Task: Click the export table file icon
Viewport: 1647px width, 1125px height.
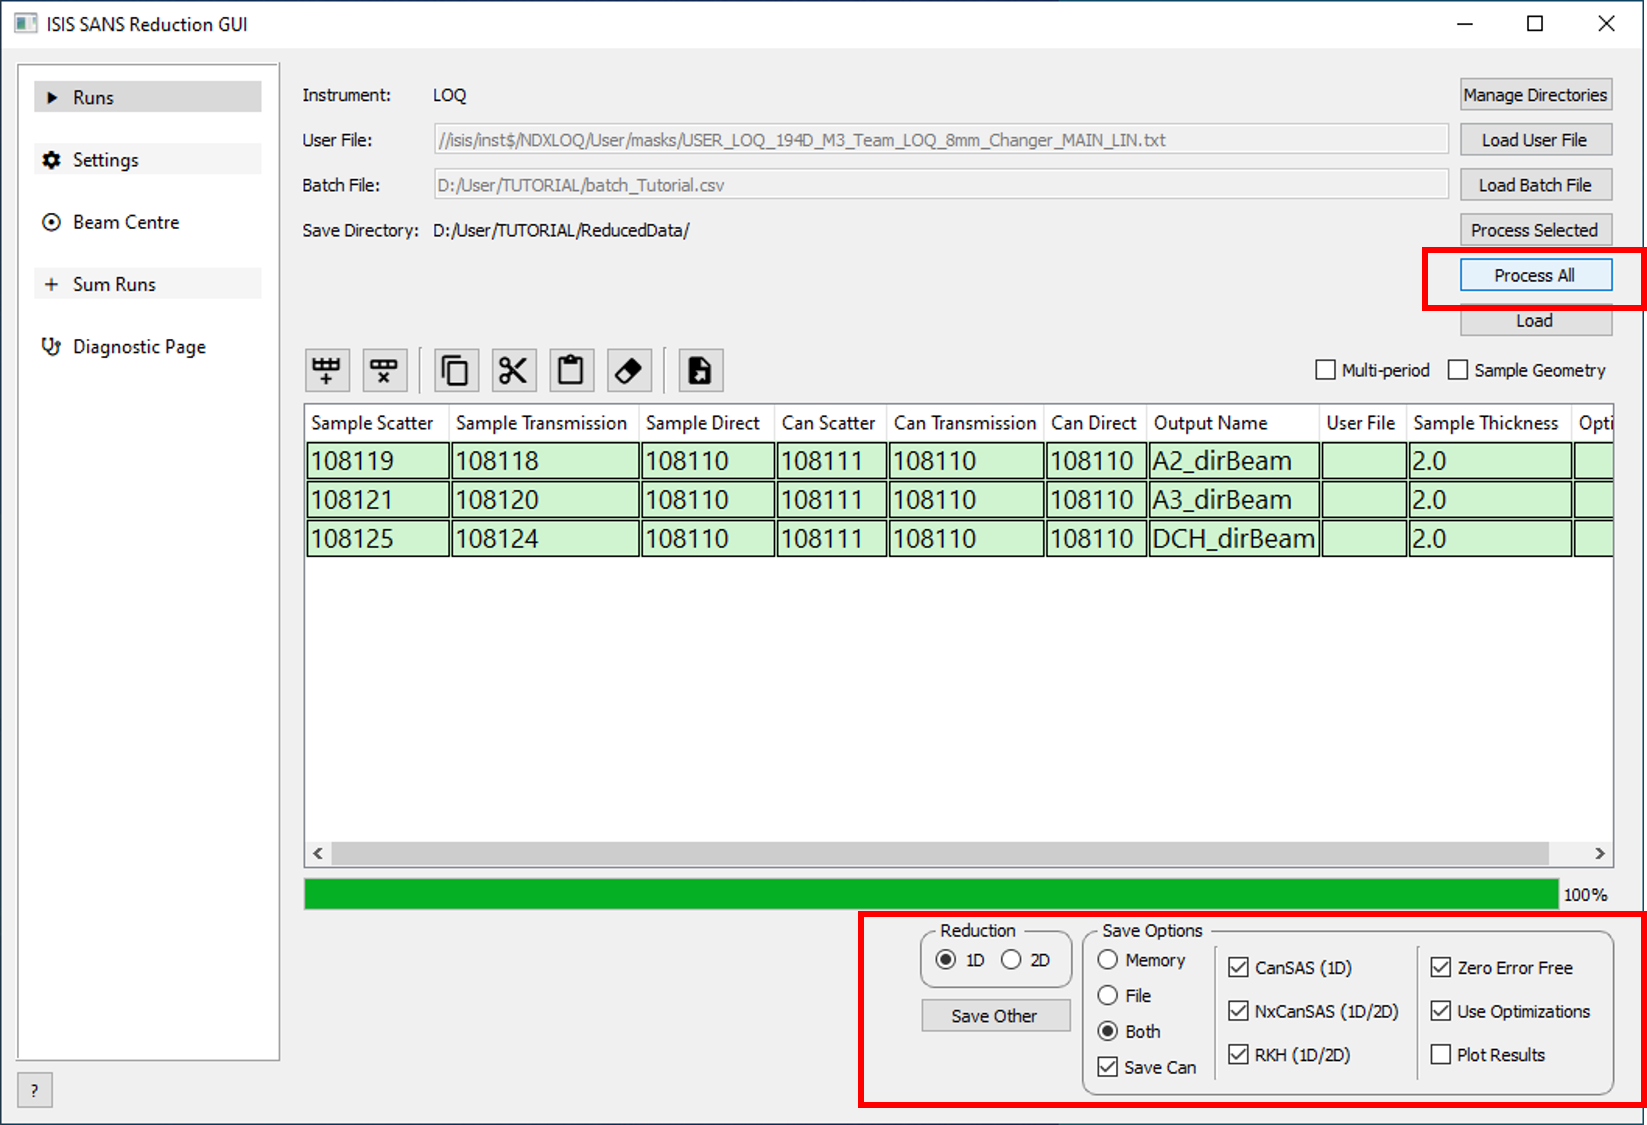Action: pos(700,371)
